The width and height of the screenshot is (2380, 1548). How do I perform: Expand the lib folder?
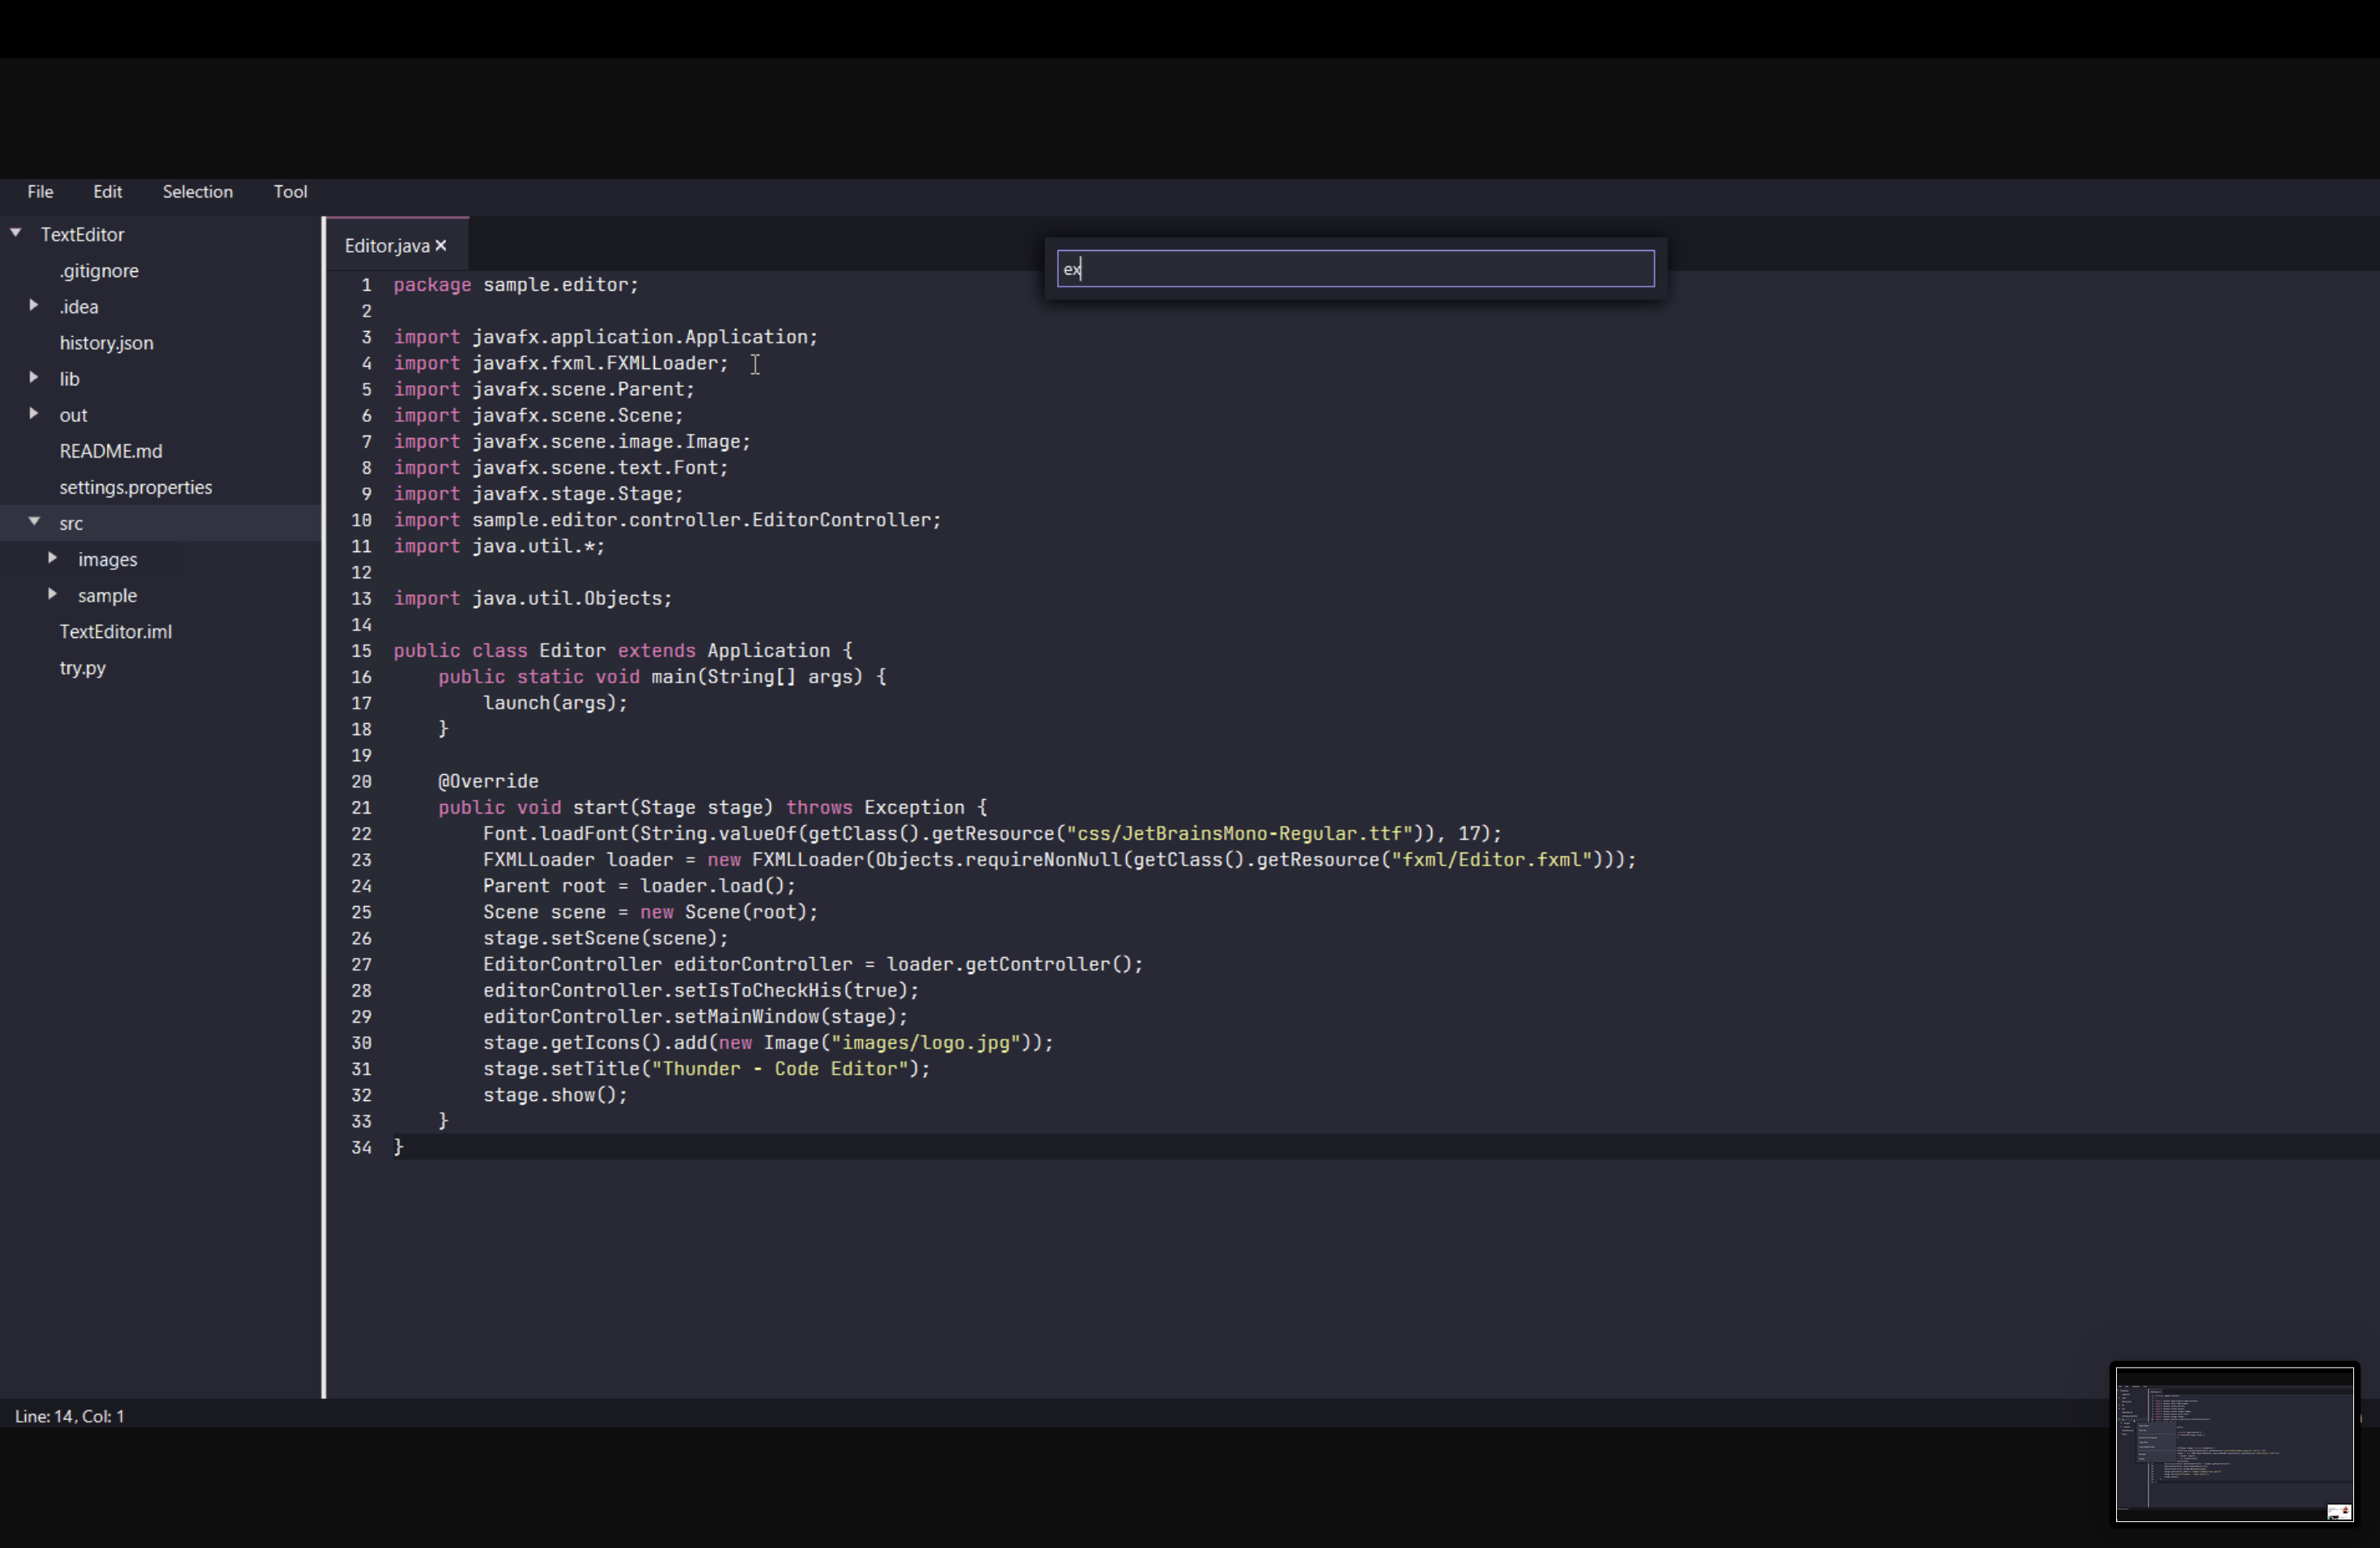point(34,378)
